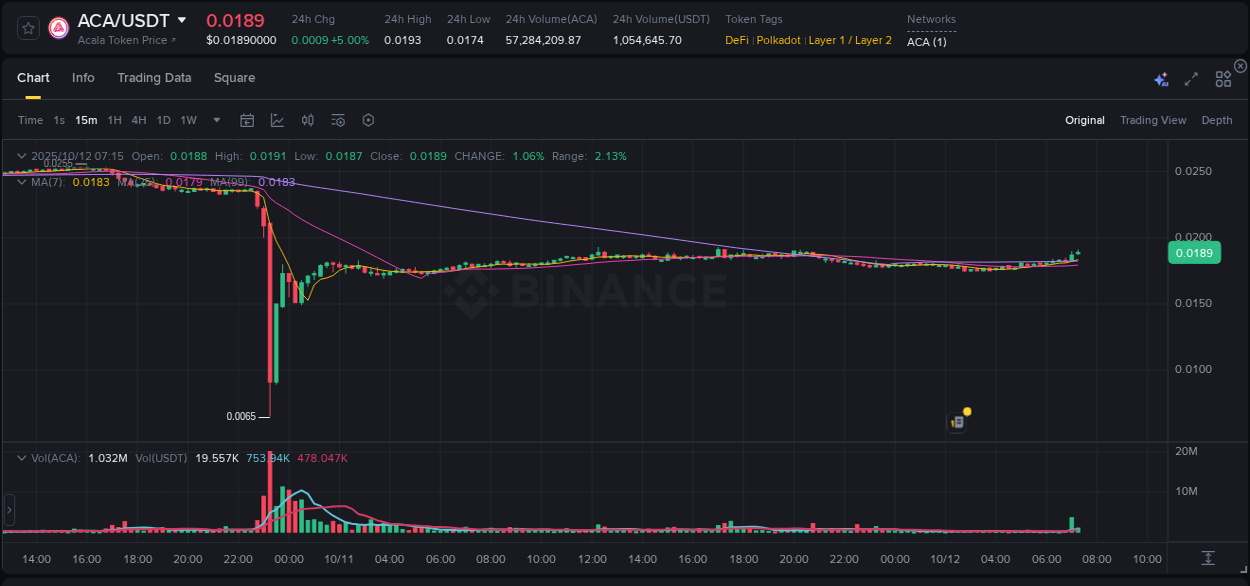Collapse the OHLC info row chevron

21,156
